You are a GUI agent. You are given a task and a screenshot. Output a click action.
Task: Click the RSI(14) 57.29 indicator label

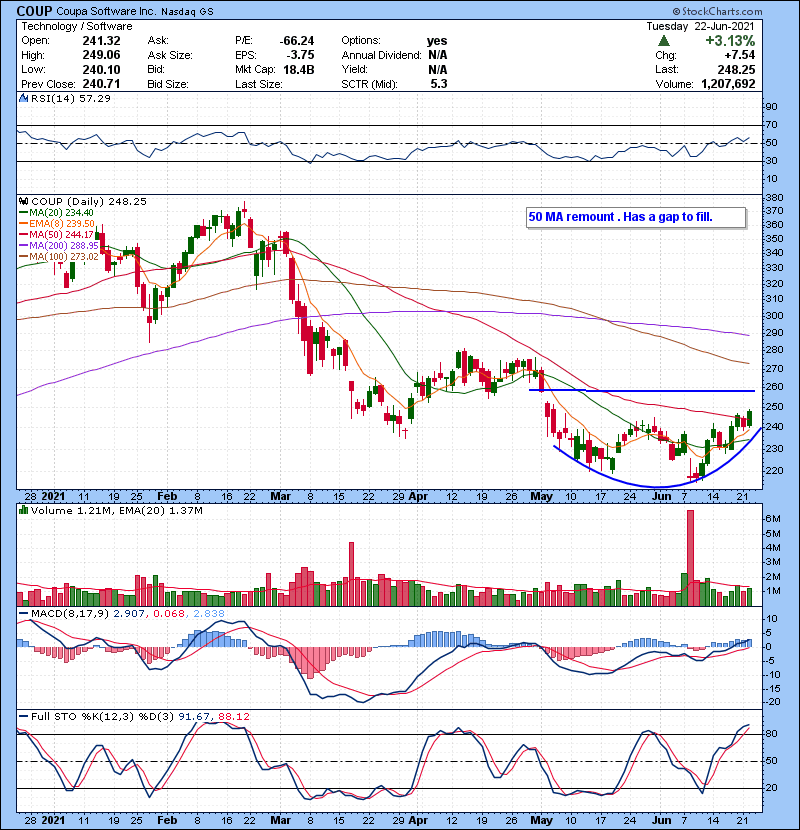(70, 98)
